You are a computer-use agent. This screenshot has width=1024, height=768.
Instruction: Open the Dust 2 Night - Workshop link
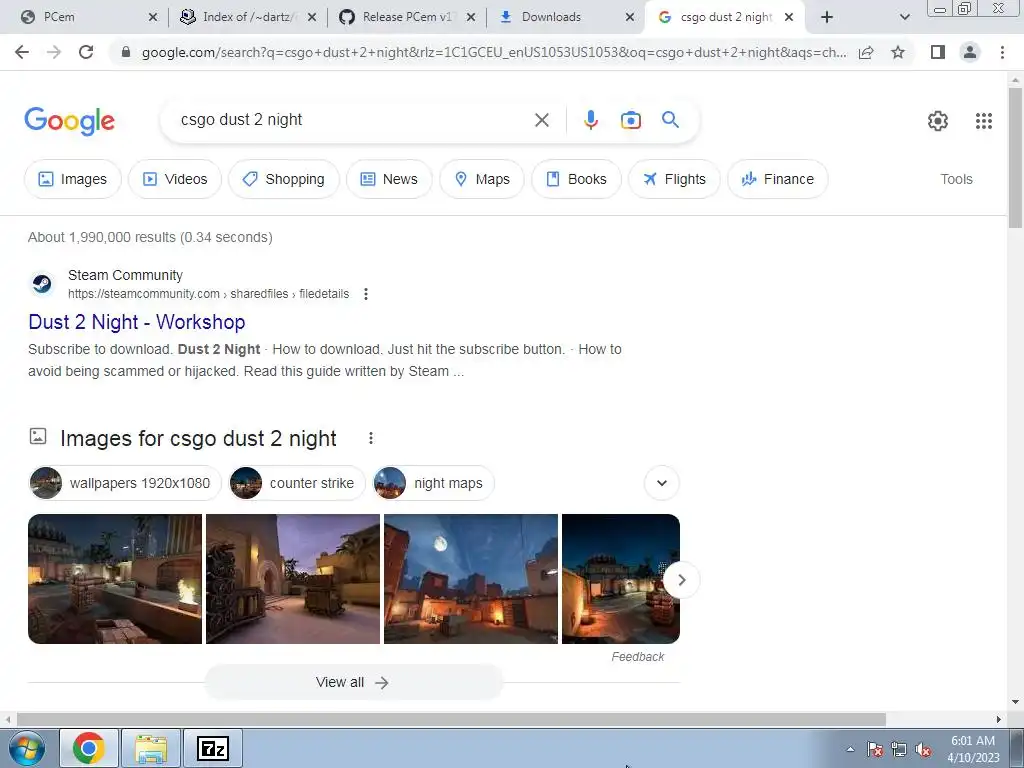(137, 323)
